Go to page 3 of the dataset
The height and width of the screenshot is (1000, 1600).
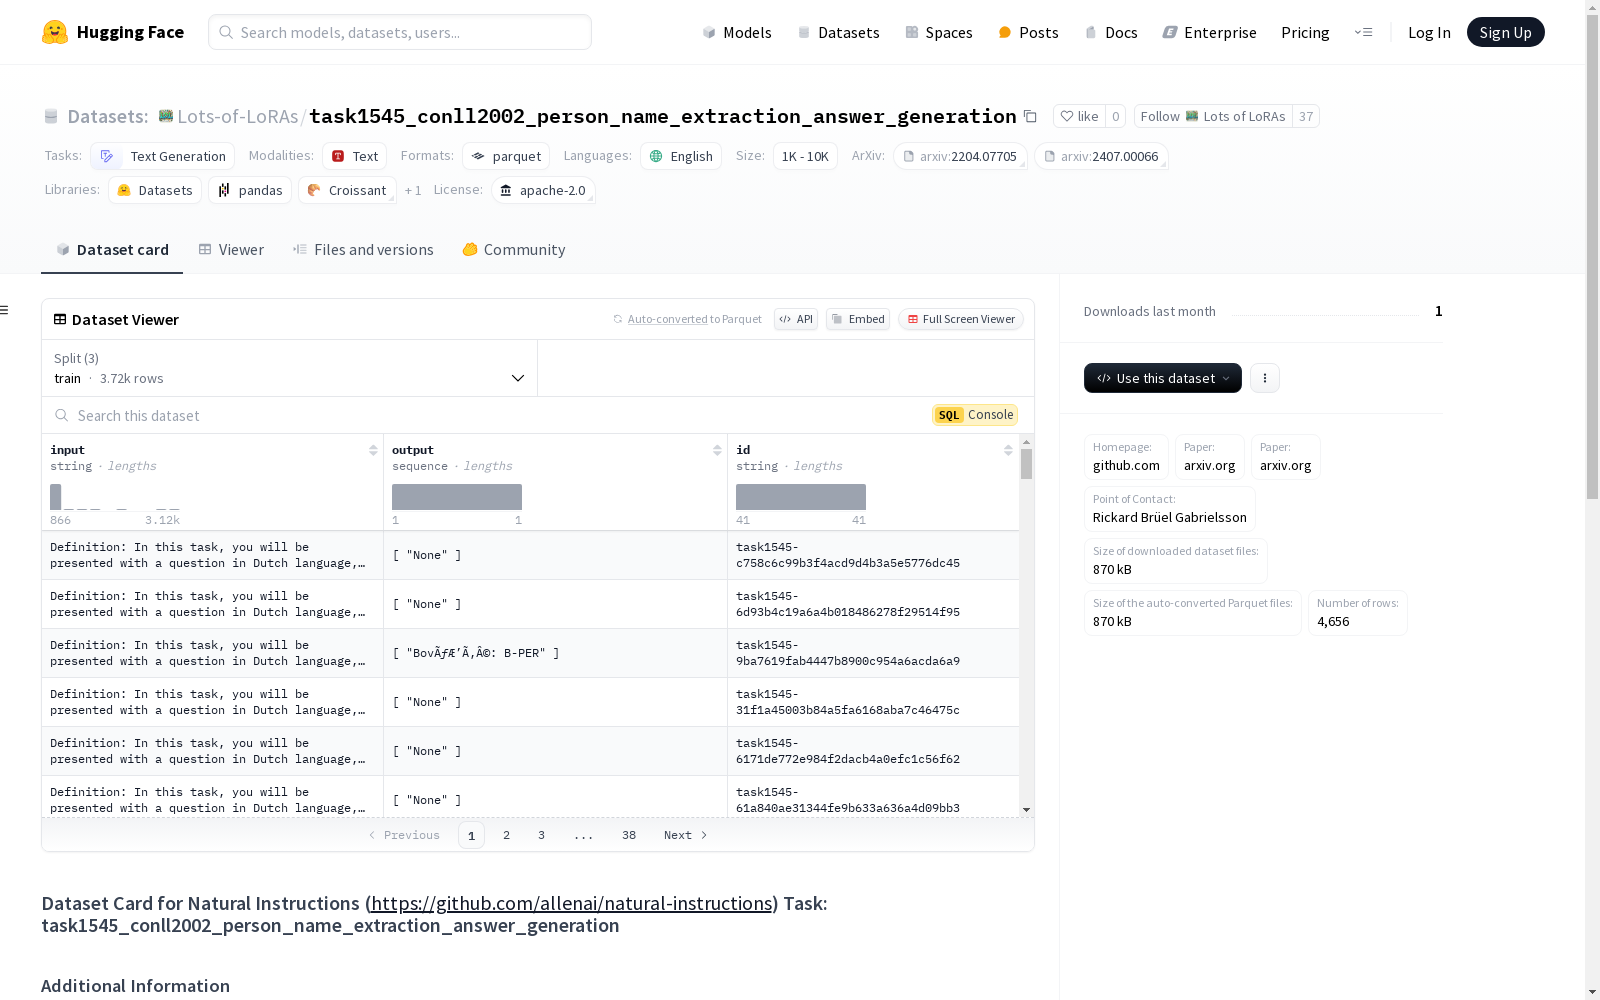(x=542, y=835)
